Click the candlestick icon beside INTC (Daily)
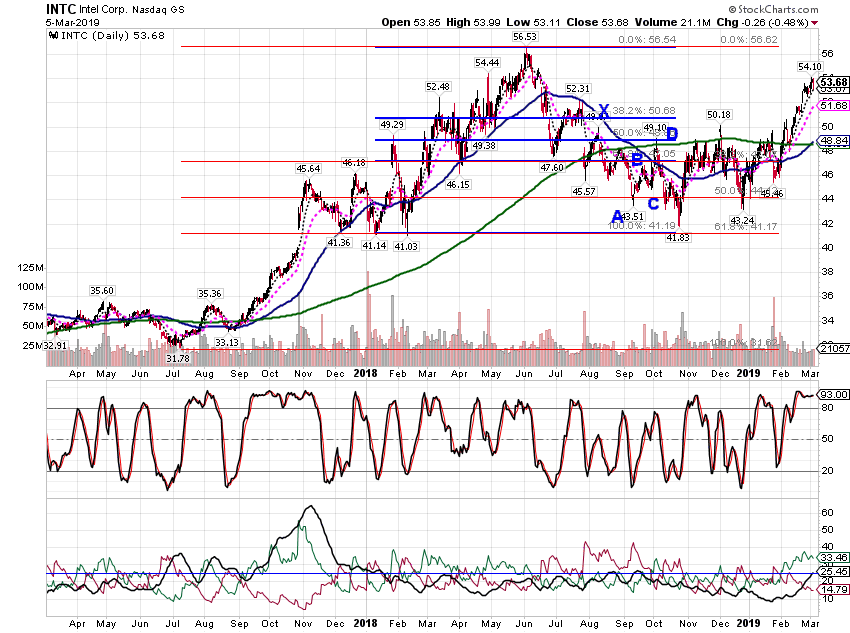Viewport: 850px width, 633px height. (x=53, y=36)
